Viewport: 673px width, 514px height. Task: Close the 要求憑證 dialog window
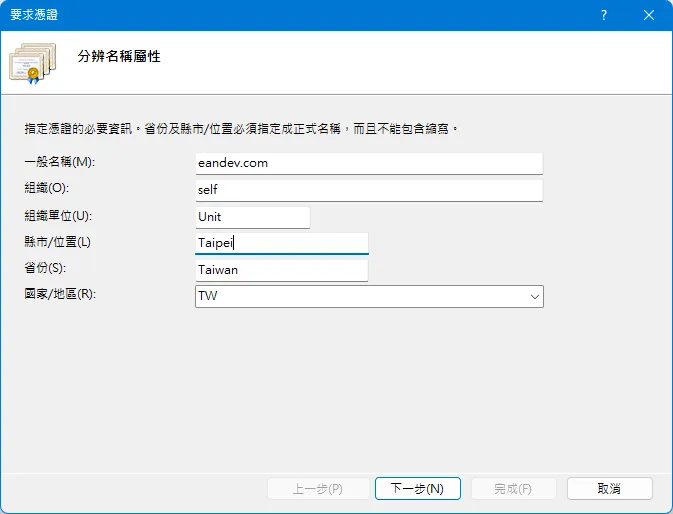tap(650, 15)
